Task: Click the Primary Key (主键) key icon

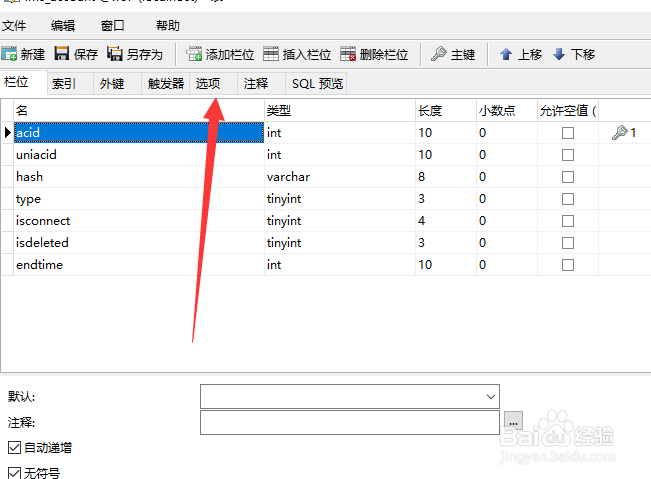Action: (x=439, y=54)
